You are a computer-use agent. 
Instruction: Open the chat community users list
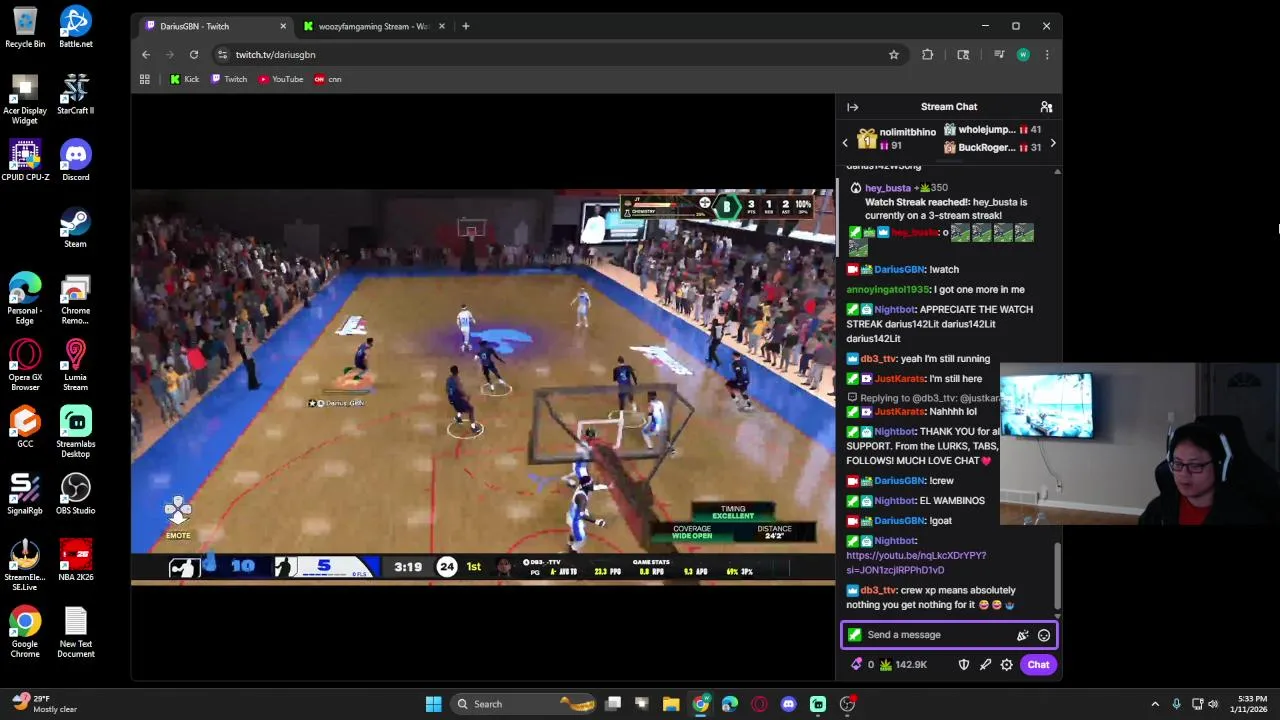tap(1046, 107)
